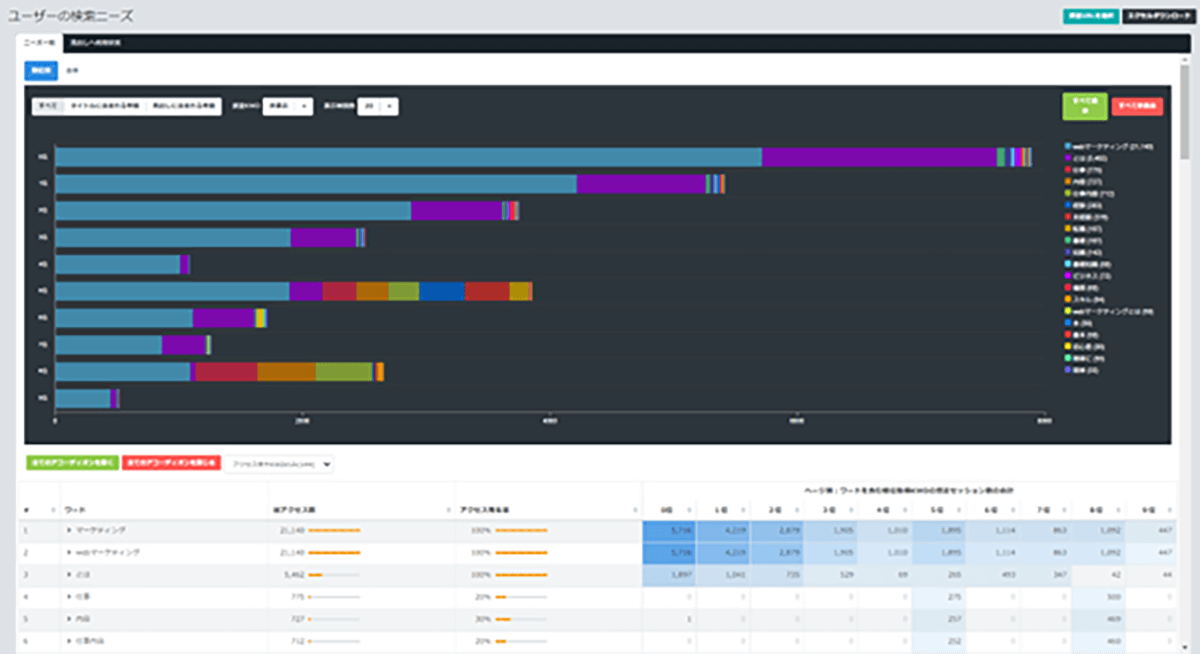The image size is (1200, 654).
Task: Switch to the second tab on black bar
Action: [x=96, y=44]
